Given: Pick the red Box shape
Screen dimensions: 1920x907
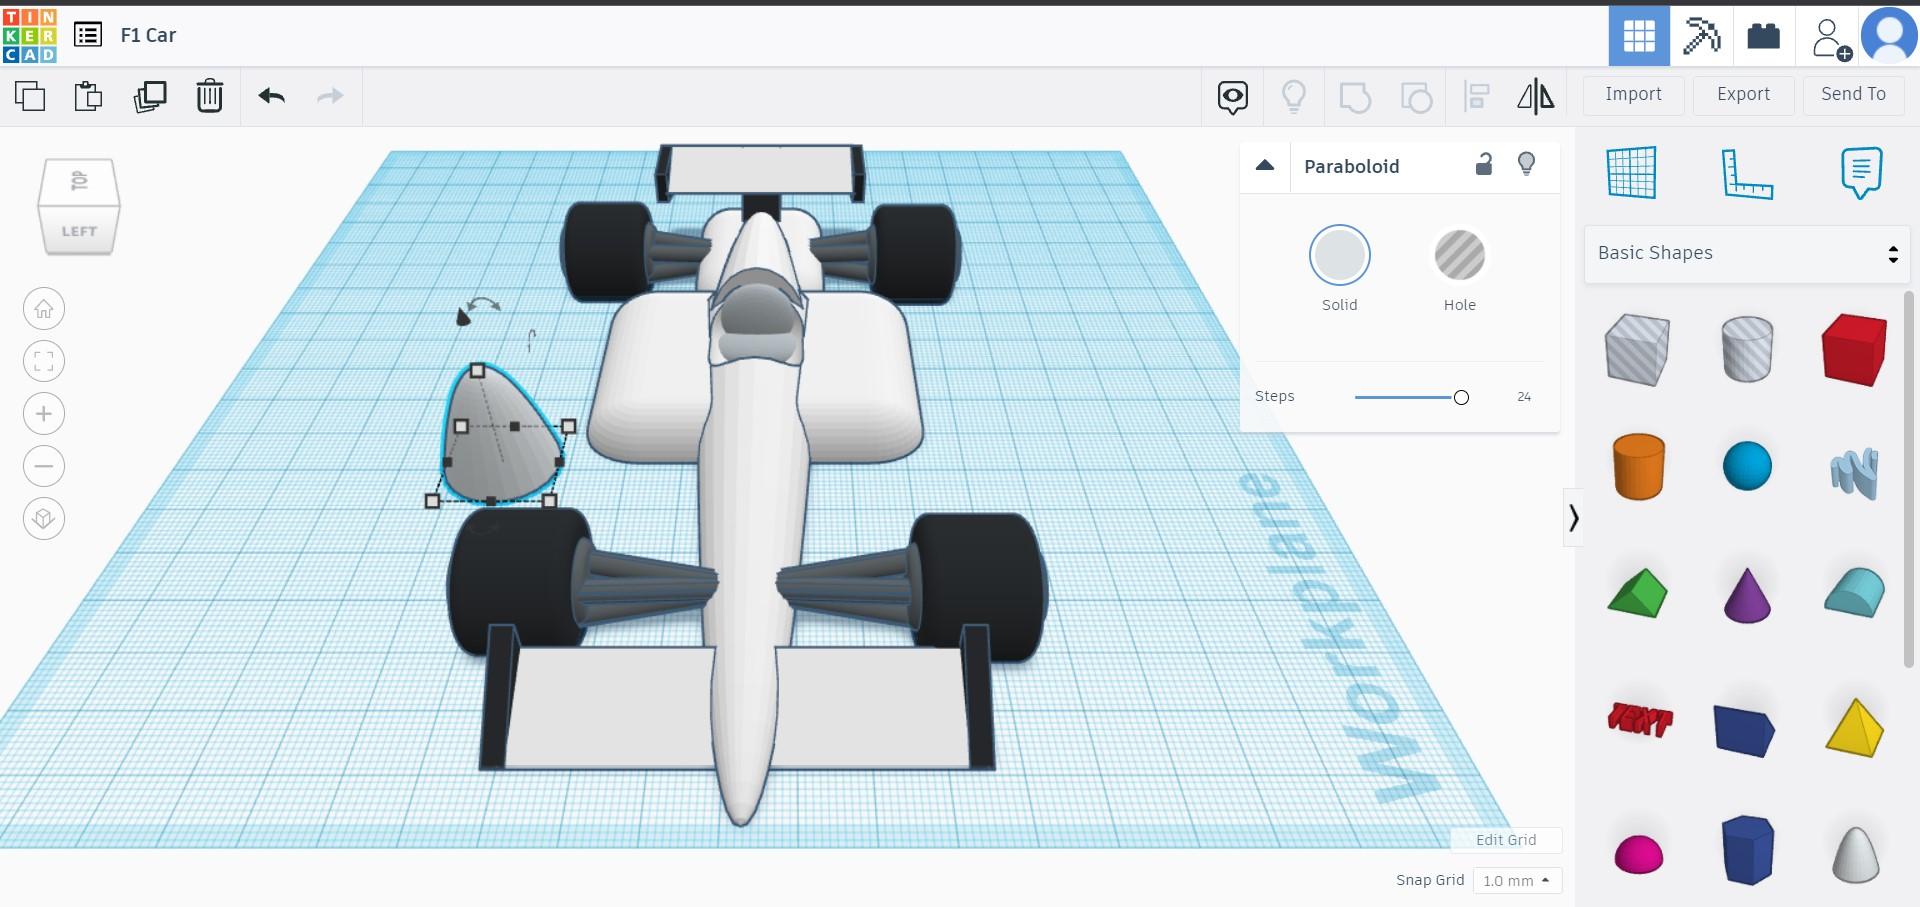Looking at the screenshot, I should click(x=1854, y=350).
